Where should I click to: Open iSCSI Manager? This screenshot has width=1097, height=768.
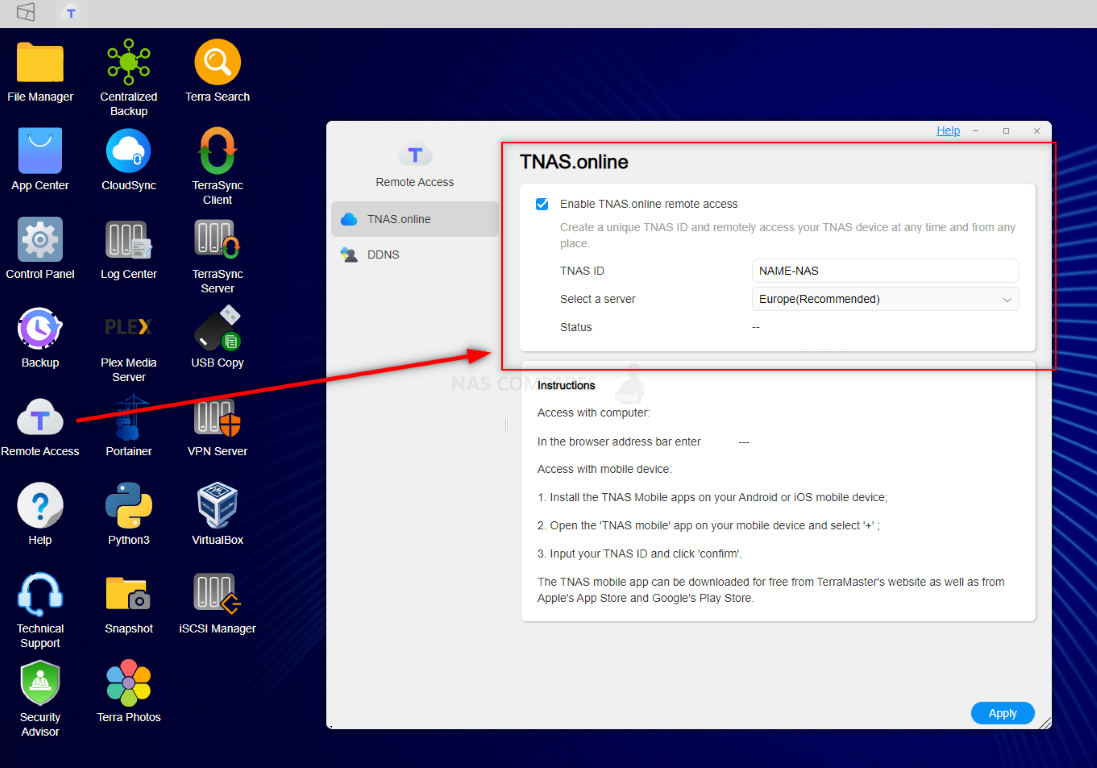[x=218, y=594]
